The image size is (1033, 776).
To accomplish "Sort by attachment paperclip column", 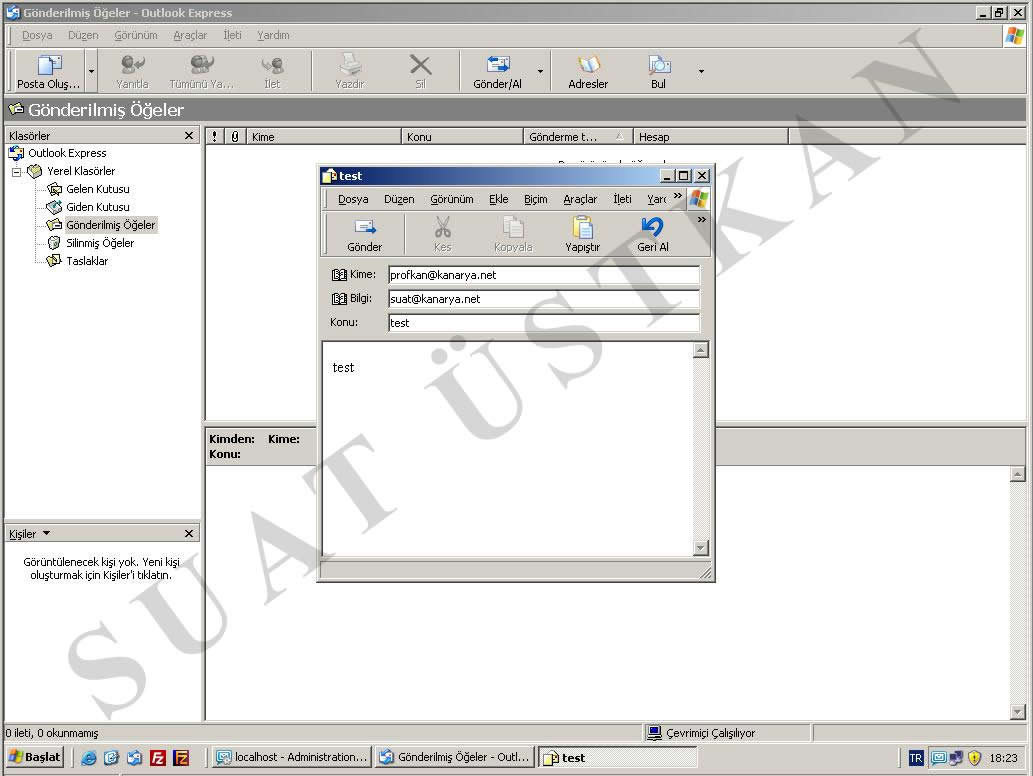I will tap(235, 136).
